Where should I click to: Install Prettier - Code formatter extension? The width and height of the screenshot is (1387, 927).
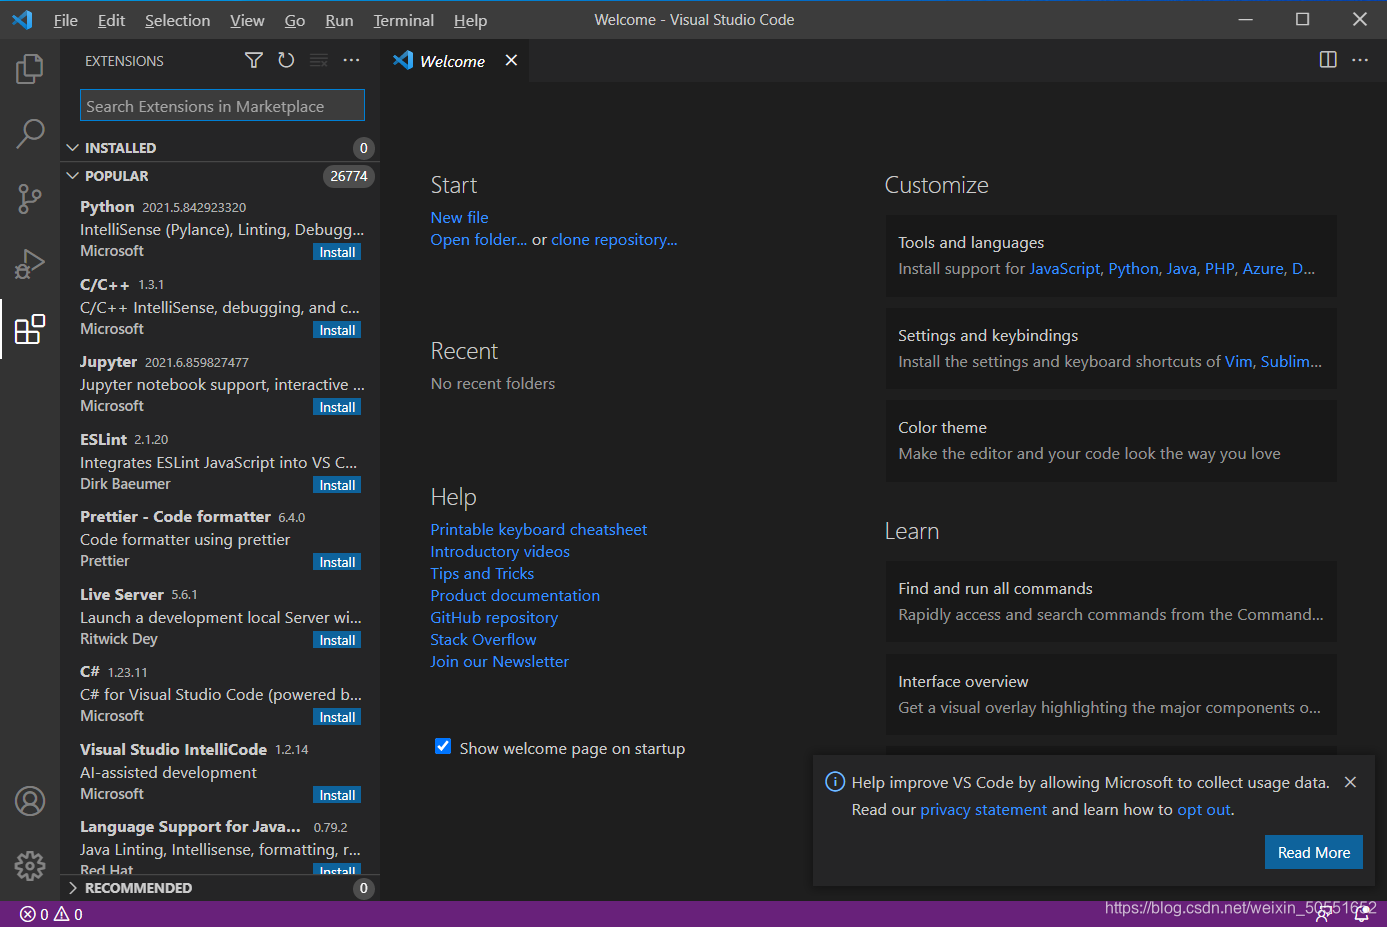click(337, 562)
